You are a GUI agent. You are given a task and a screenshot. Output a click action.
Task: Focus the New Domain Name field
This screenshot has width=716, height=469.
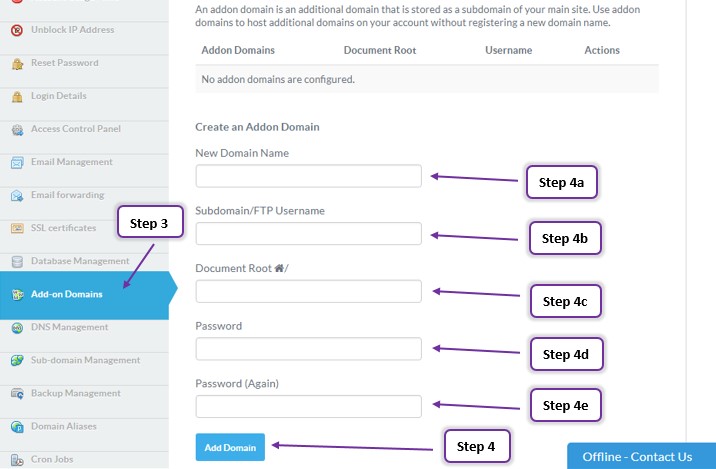[x=309, y=176]
